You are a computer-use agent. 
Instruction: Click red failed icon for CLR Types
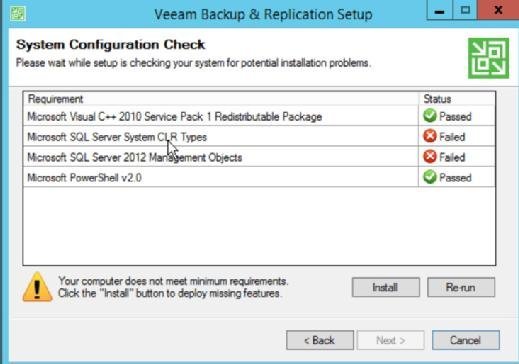pos(430,136)
